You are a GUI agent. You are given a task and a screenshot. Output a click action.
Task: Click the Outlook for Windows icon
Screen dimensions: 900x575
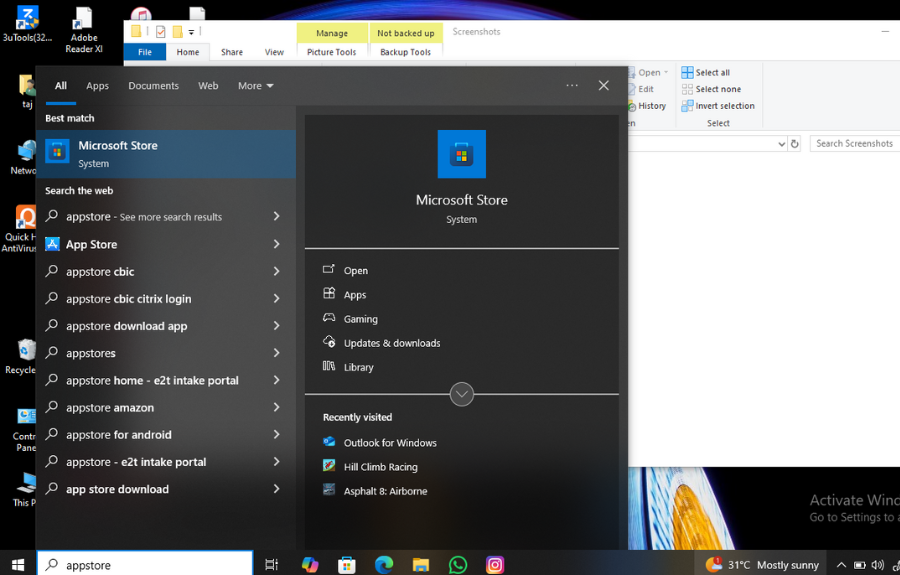(328, 442)
